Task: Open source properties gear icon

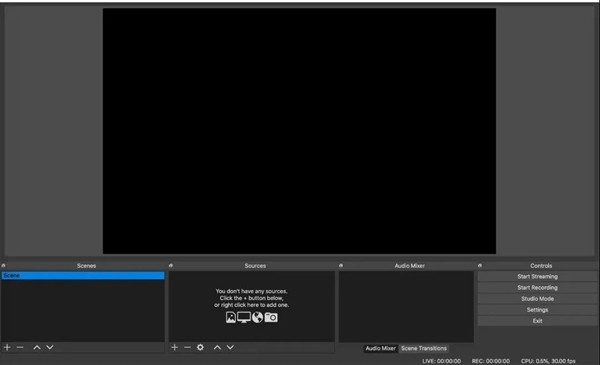Action: pyautogui.click(x=200, y=347)
